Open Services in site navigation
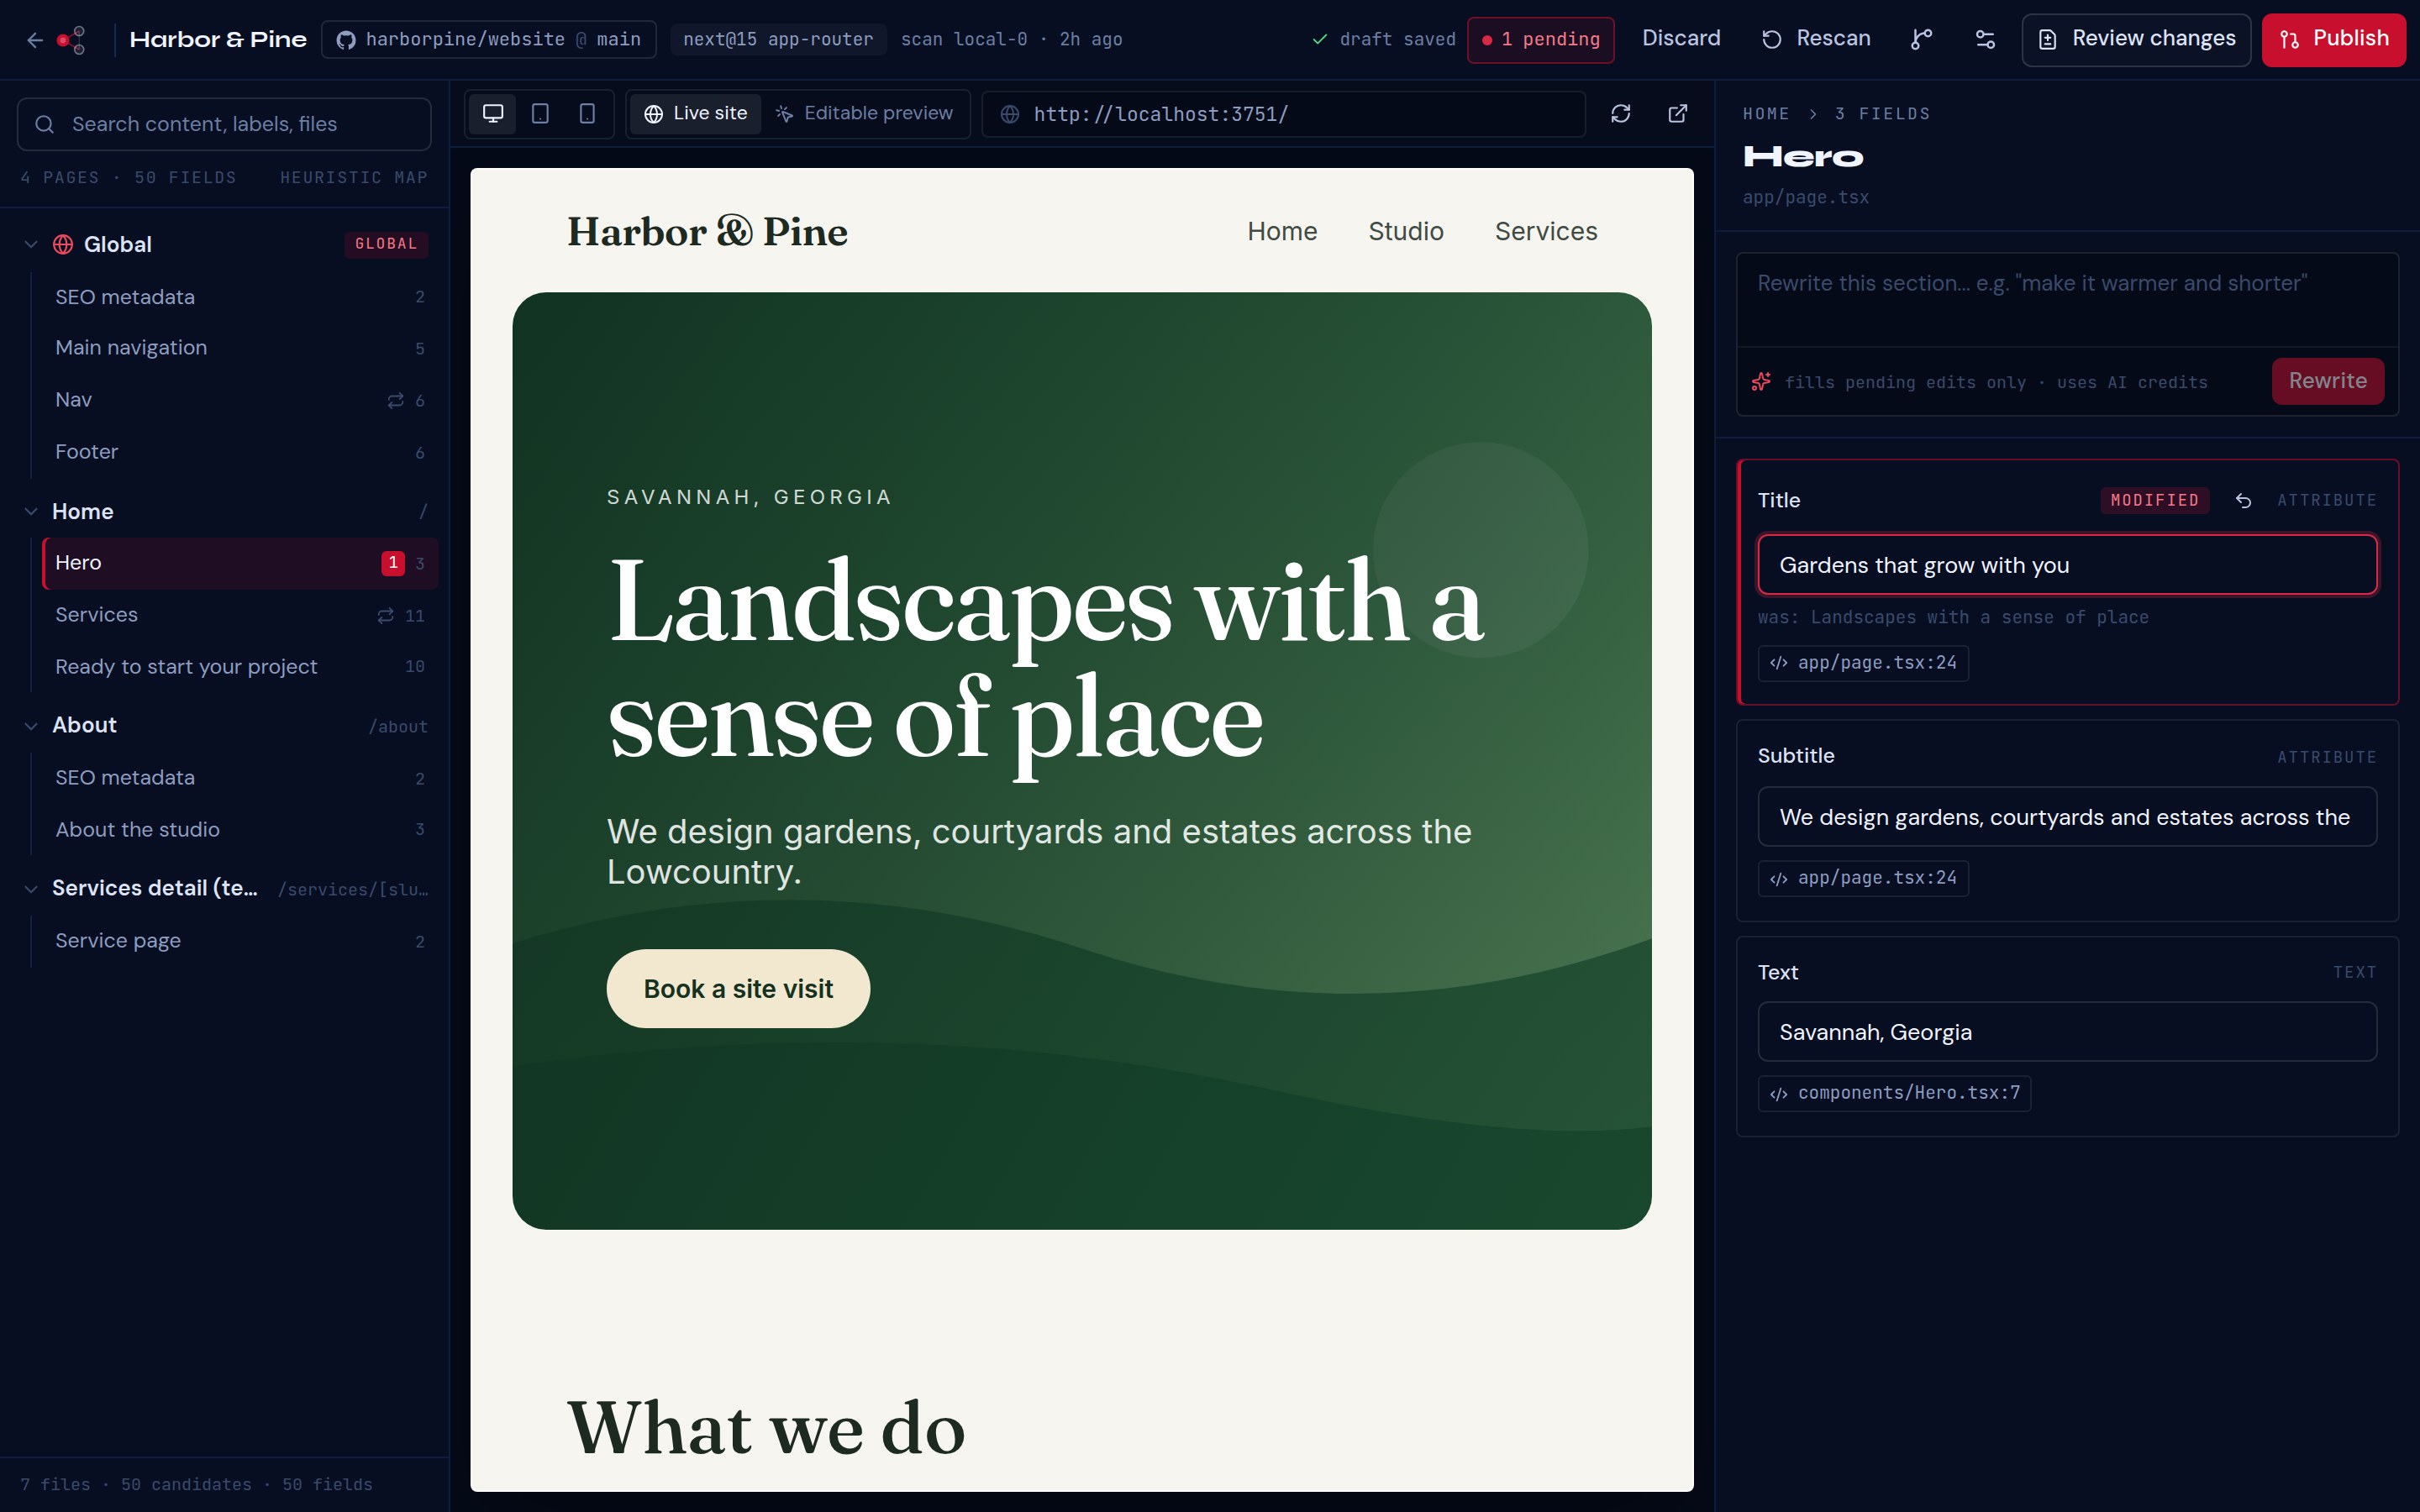2420x1512 pixels. click(x=1545, y=231)
